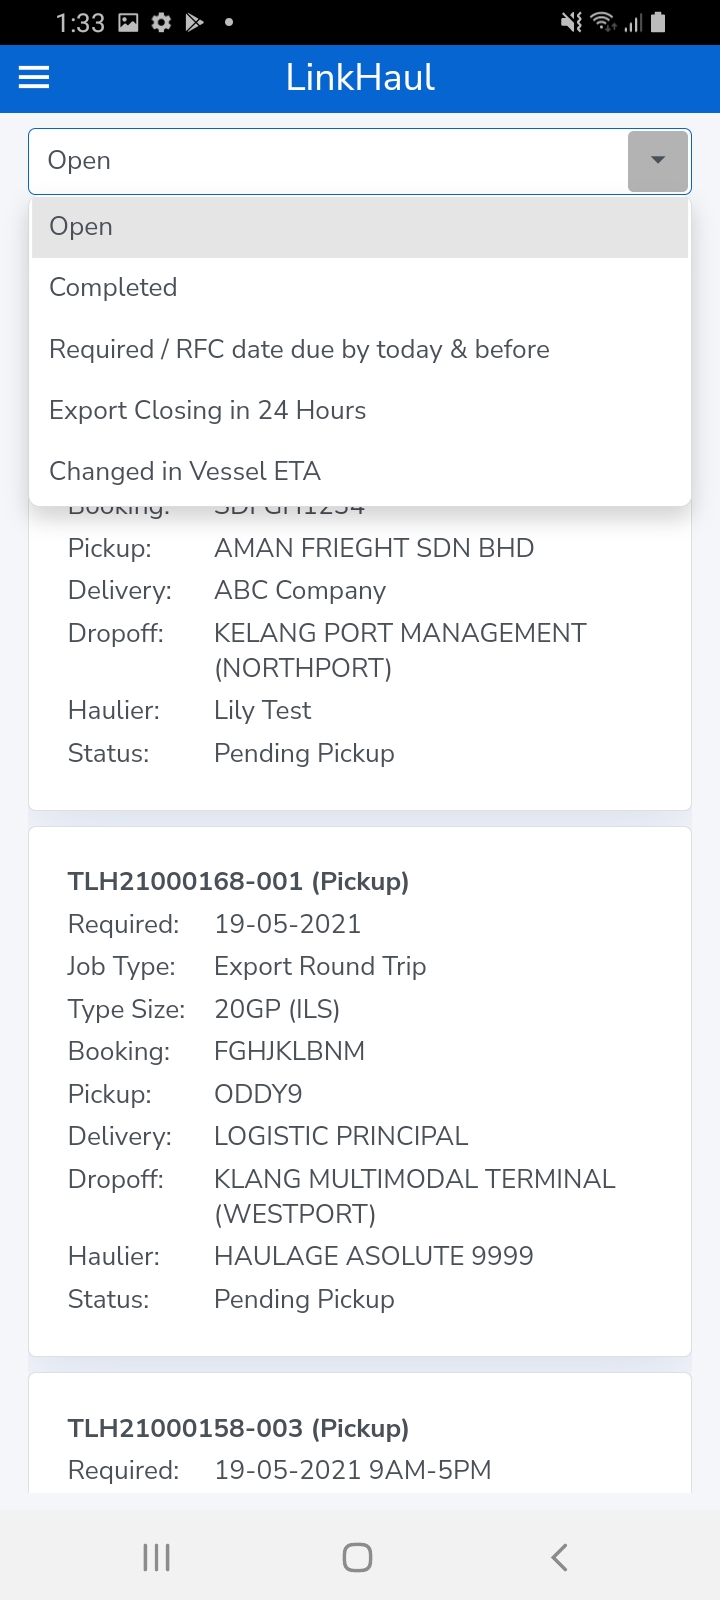Tap the settings gear in status bar
Screen dimensions: 720x1600
click(161, 22)
